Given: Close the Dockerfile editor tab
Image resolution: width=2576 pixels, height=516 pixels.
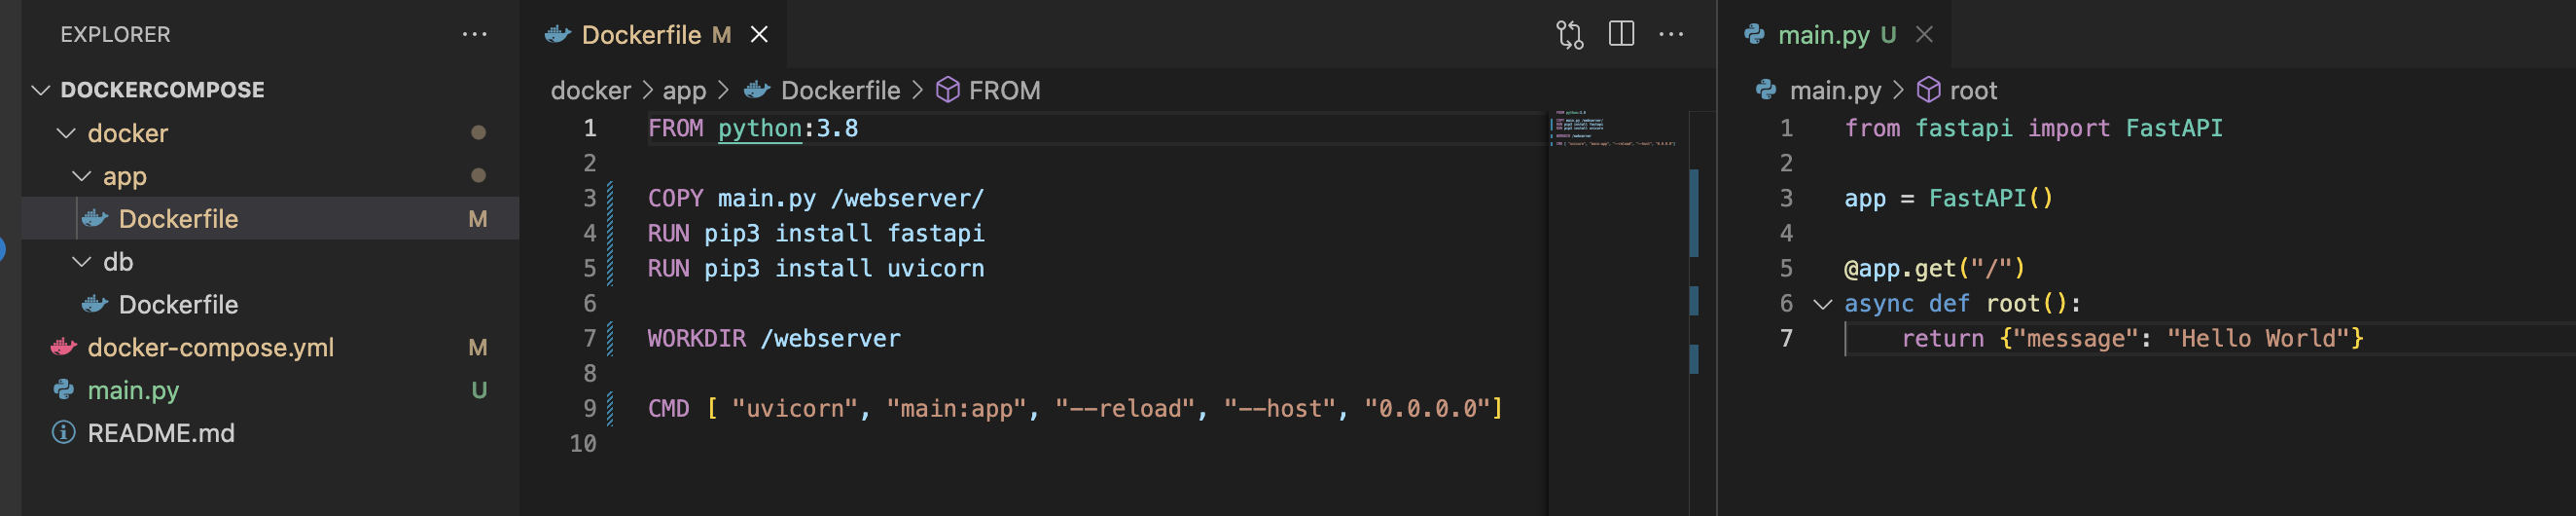Looking at the screenshot, I should (759, 35).
